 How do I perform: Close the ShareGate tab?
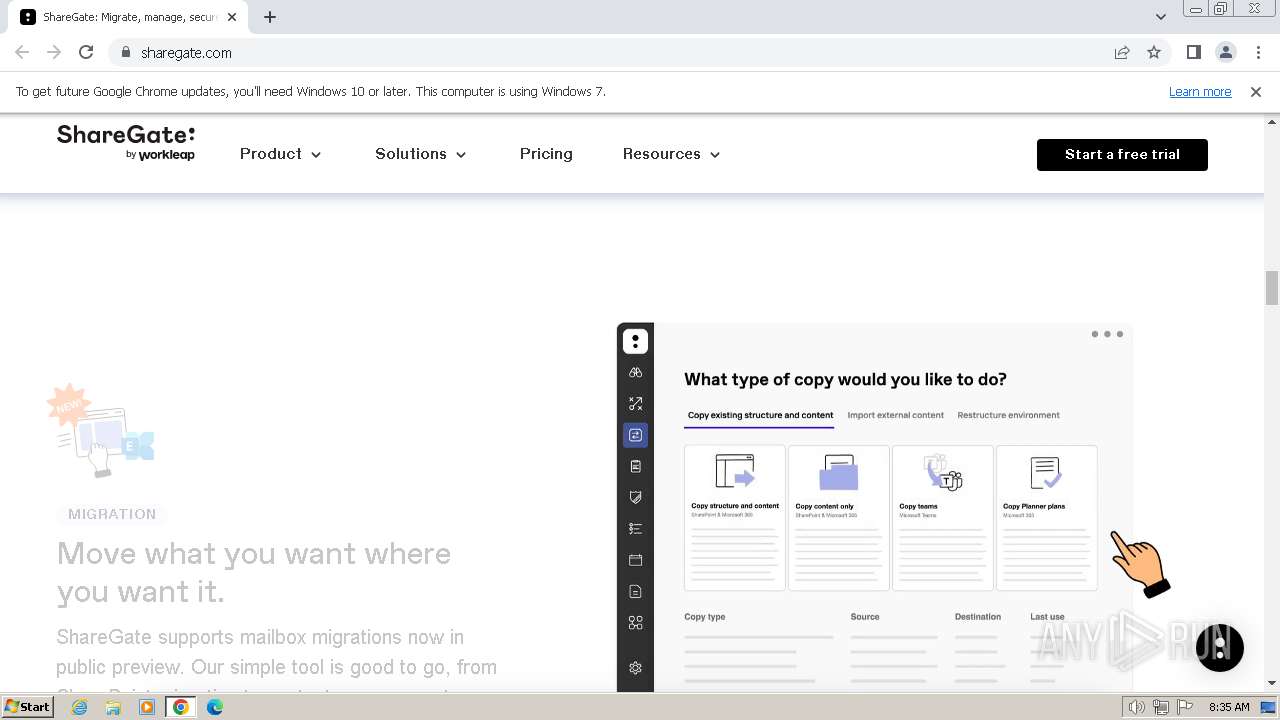pos(232,17)
